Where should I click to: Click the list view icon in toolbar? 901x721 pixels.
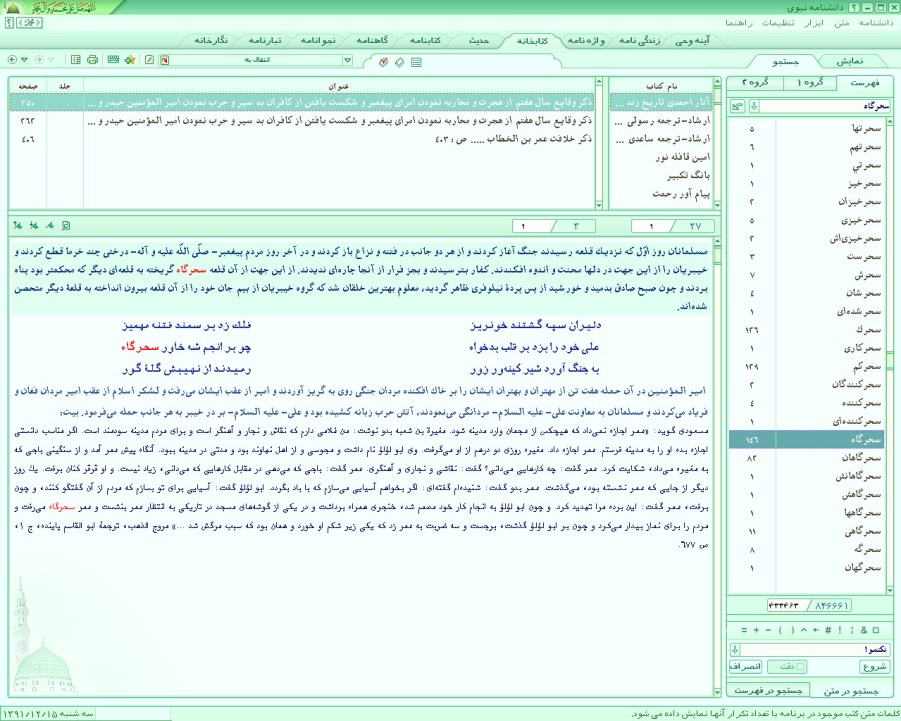pos(417,62)
